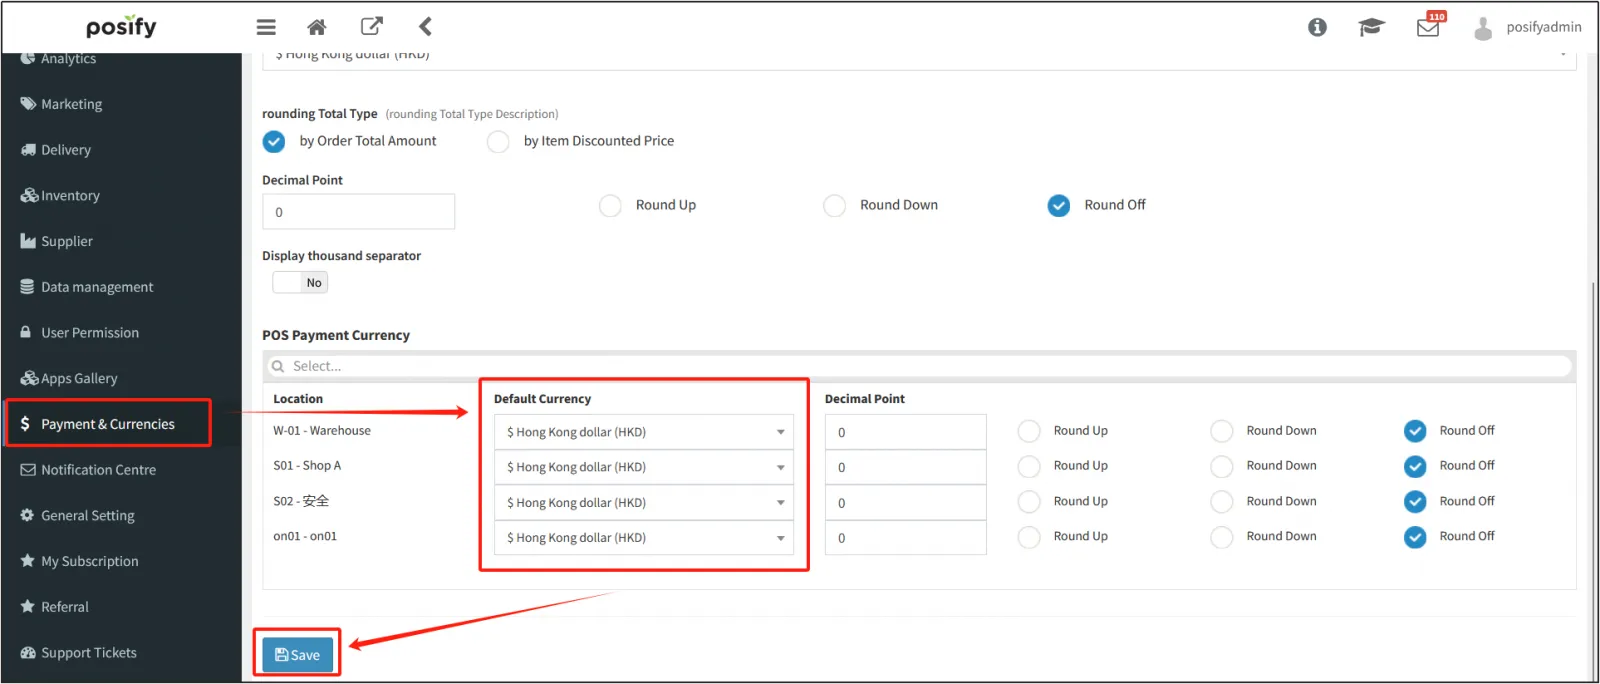Viewport: 1600px width, 684px height.
Task: Click the User Permission lock icon
Action: point(26,332)
